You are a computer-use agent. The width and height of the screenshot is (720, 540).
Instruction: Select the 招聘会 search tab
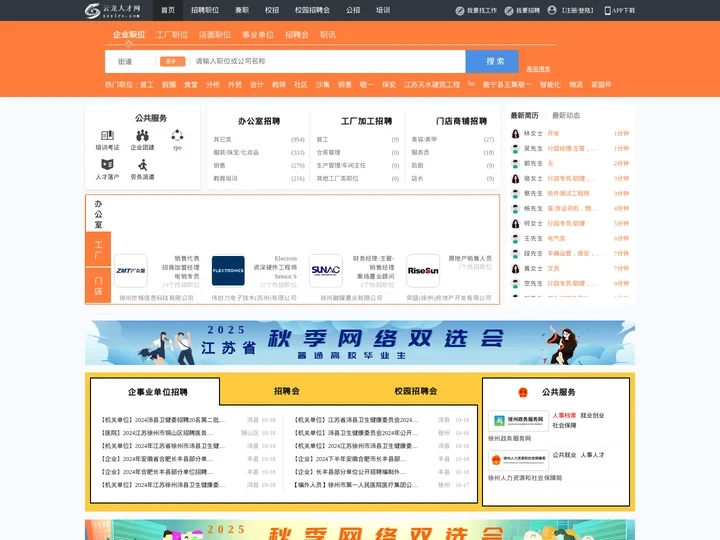[297, 34]
